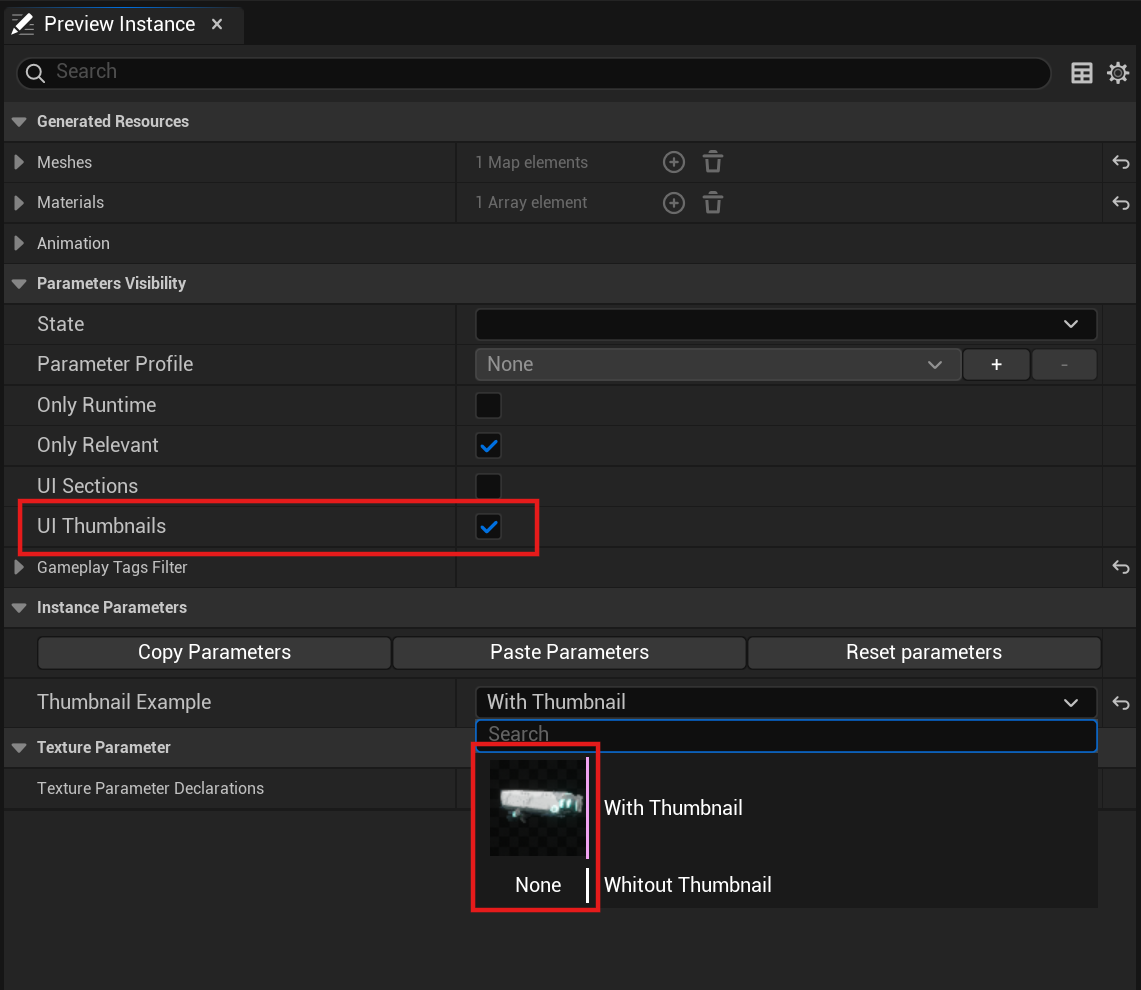The width and height of the screenshot is (1141, 990).
Task: Collapse the Instance Parameters section
Action: [20, 608]
